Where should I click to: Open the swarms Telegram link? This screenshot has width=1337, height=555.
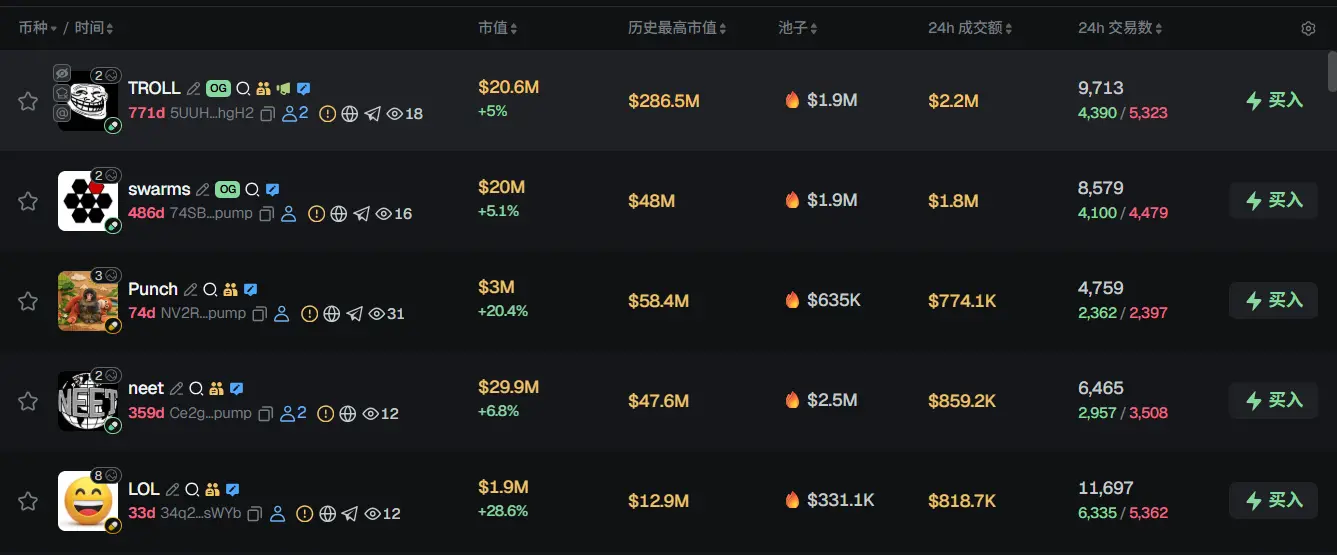(x=362, y=214)
